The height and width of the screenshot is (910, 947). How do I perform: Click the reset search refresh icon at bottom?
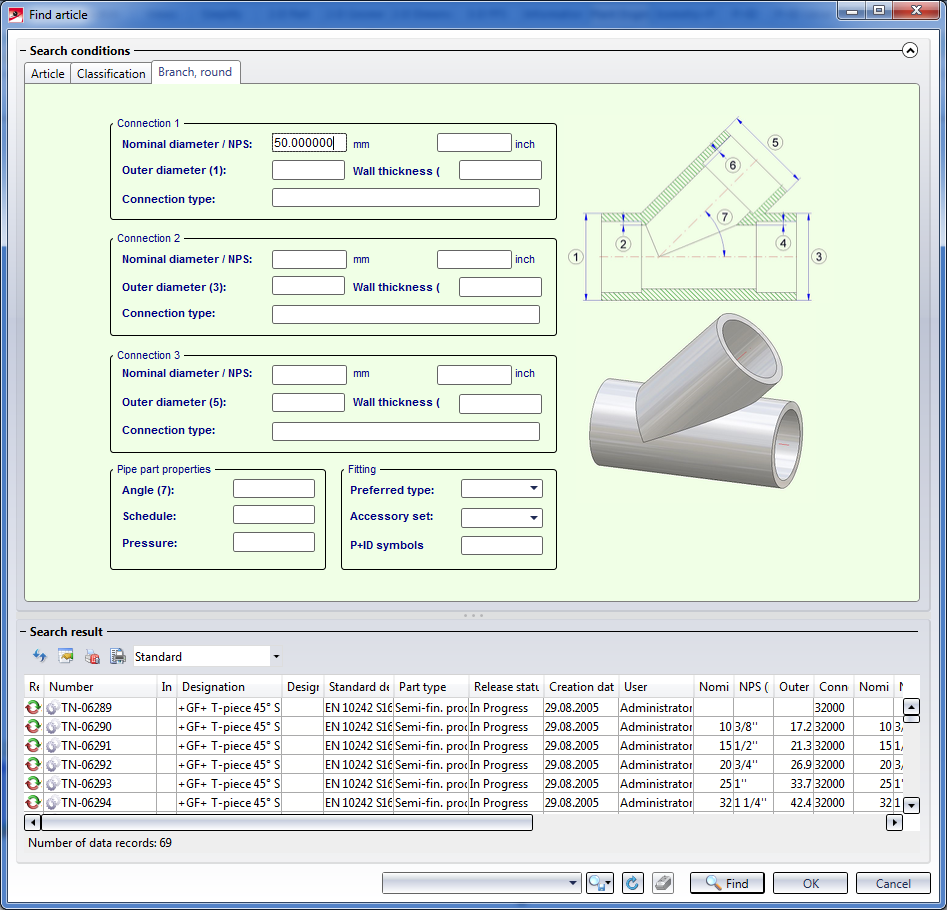[x=631, y=883]
